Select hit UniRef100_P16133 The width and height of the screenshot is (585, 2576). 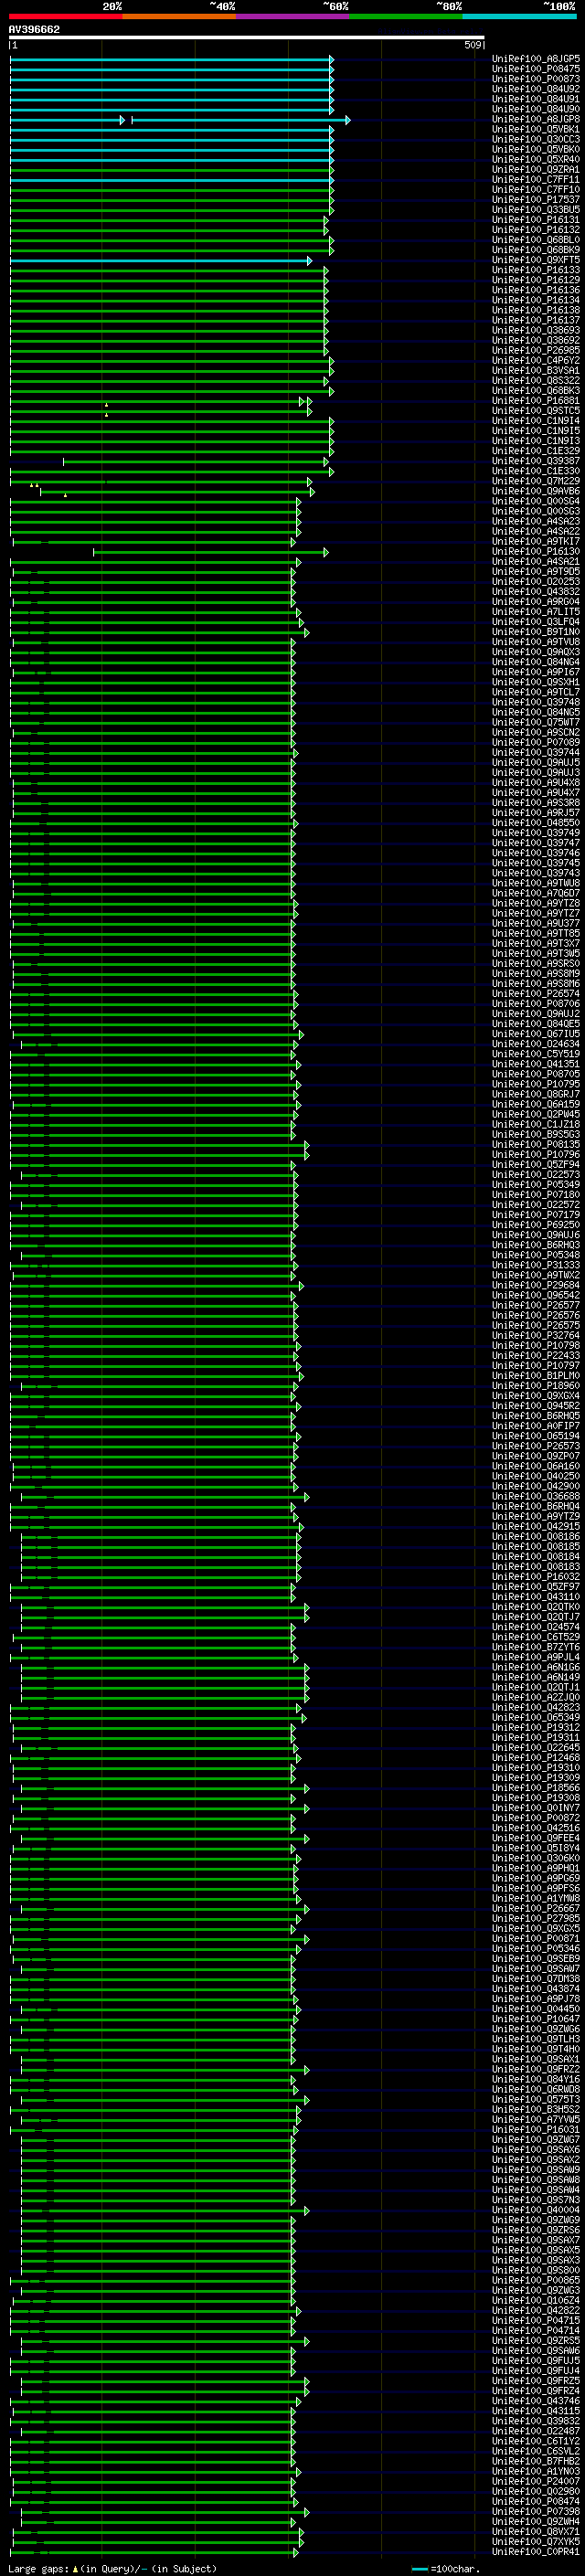pos(536,270)
